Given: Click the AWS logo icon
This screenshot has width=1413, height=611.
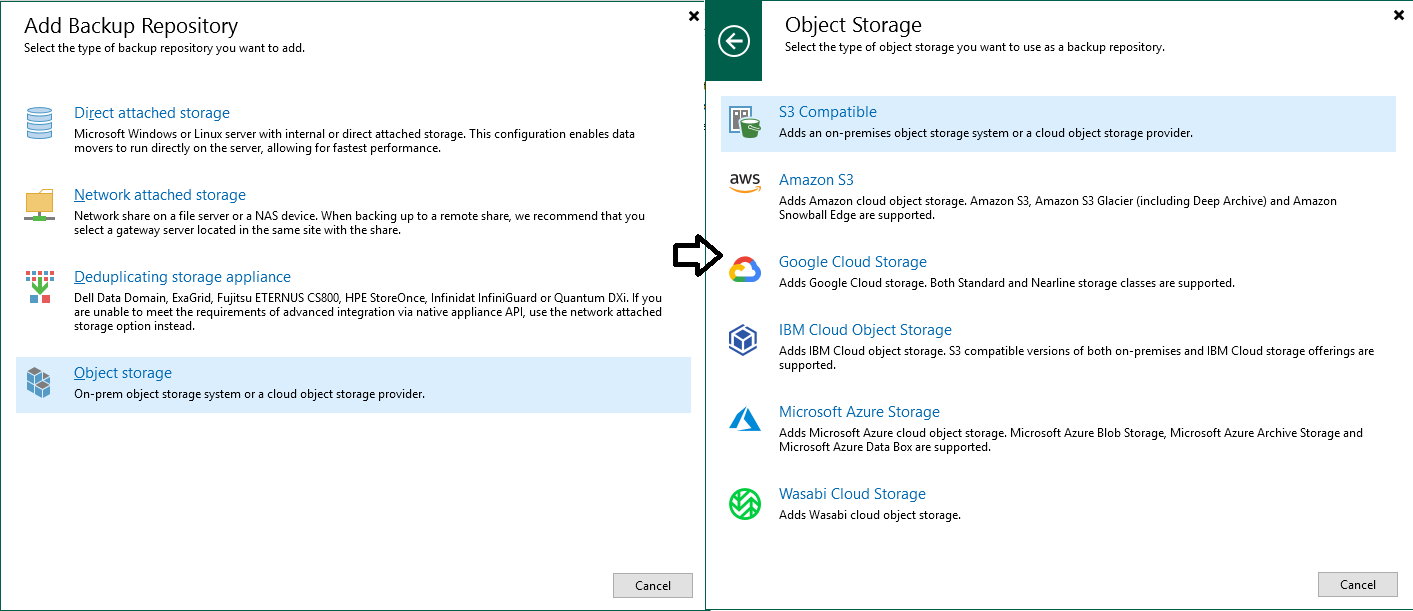Looking at the screenshot, I should 745,184.
